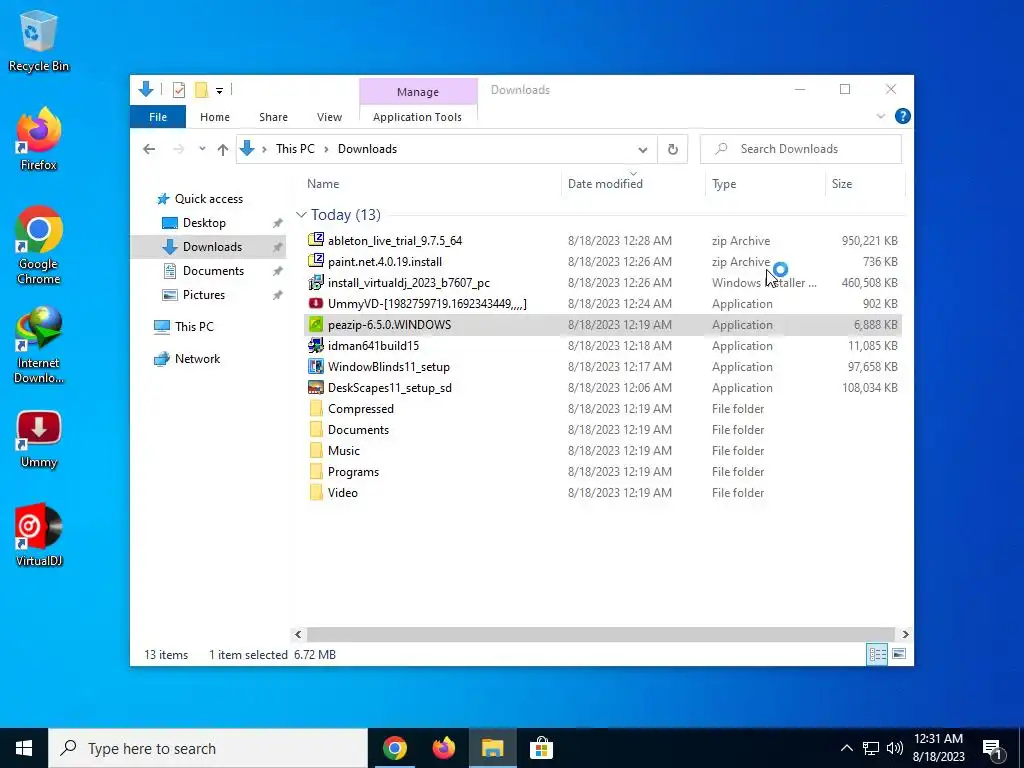Open the address bar history dropdown

coord(643,150)
